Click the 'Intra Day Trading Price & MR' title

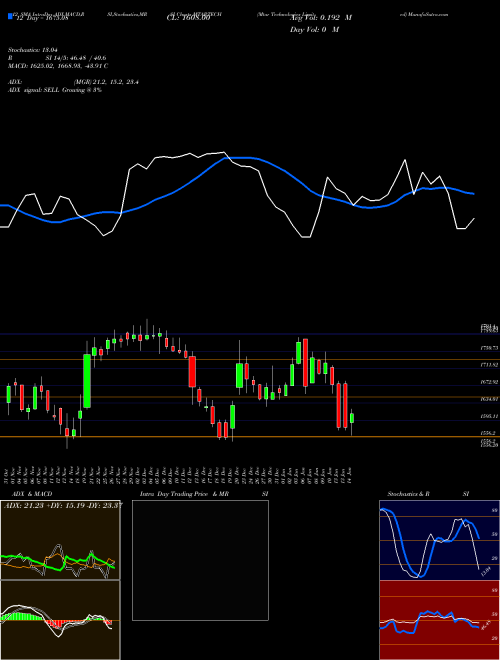(x=184, y=494)
